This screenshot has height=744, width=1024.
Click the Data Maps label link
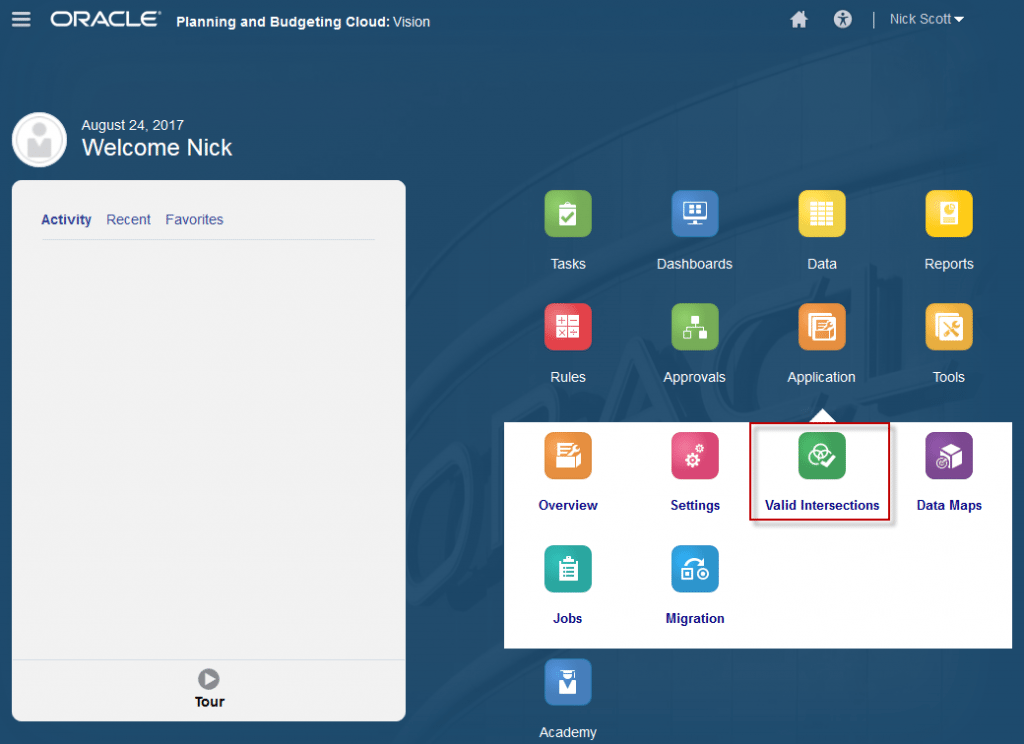(949, 505)
